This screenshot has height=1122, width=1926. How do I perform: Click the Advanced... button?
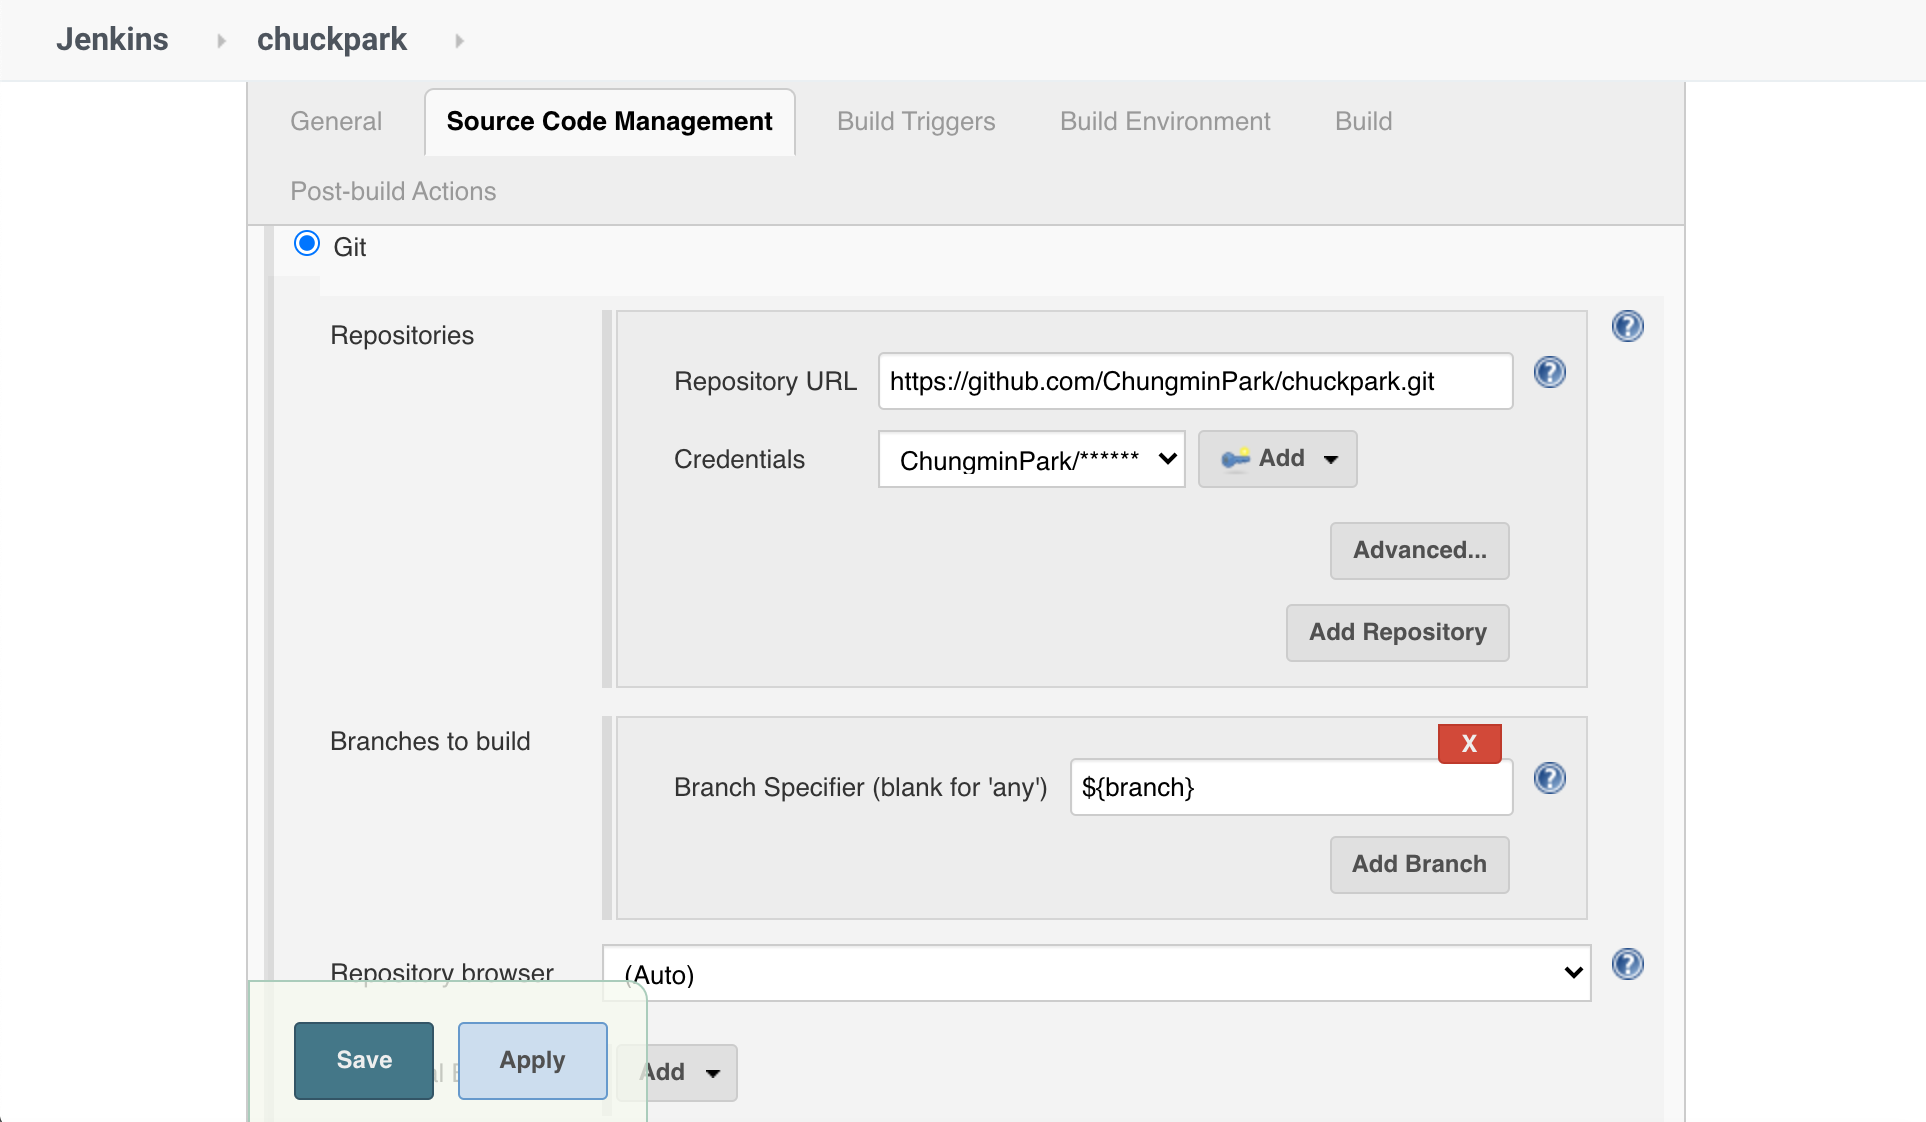(1419, 551)
